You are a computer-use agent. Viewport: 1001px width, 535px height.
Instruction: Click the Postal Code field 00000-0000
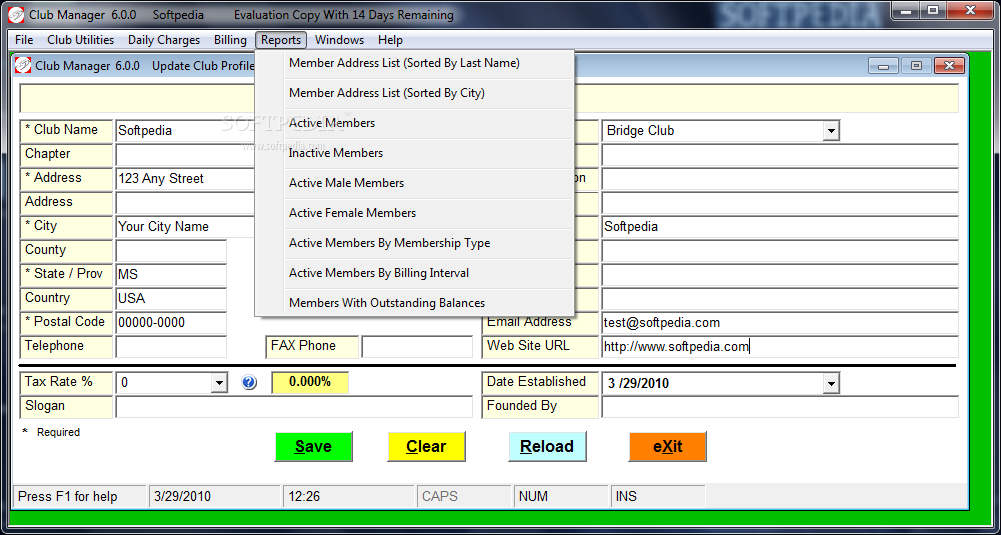(x=171, y=322)
